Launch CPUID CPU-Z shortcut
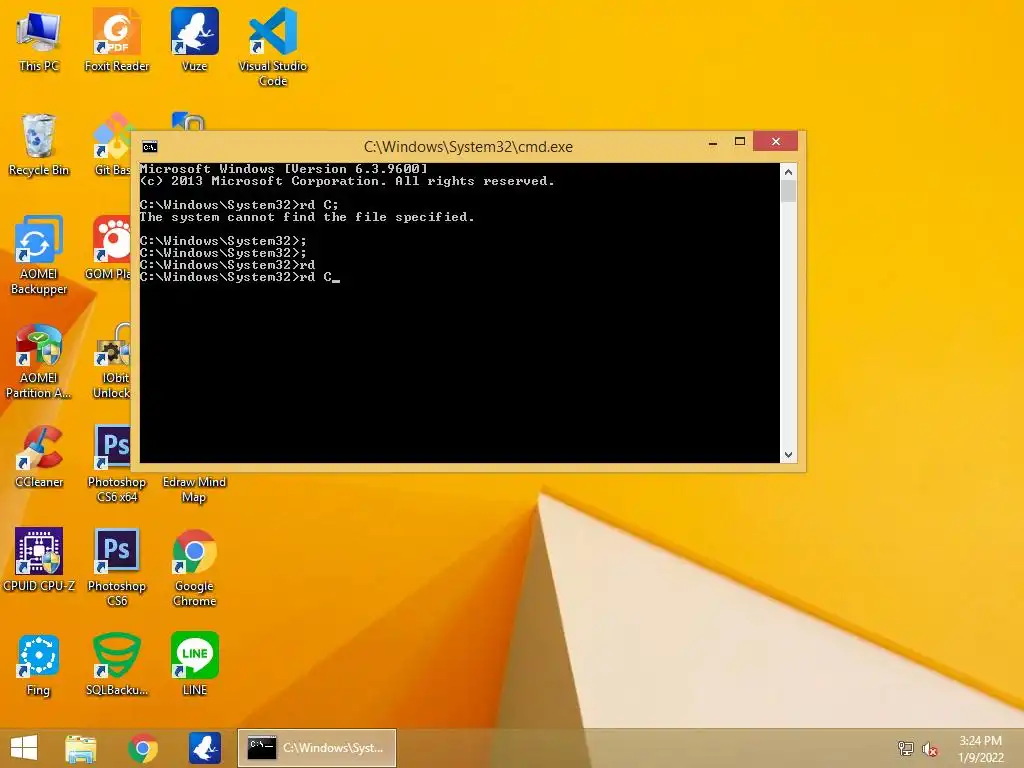Screen dimensions: 1024x768 point(39,560)
